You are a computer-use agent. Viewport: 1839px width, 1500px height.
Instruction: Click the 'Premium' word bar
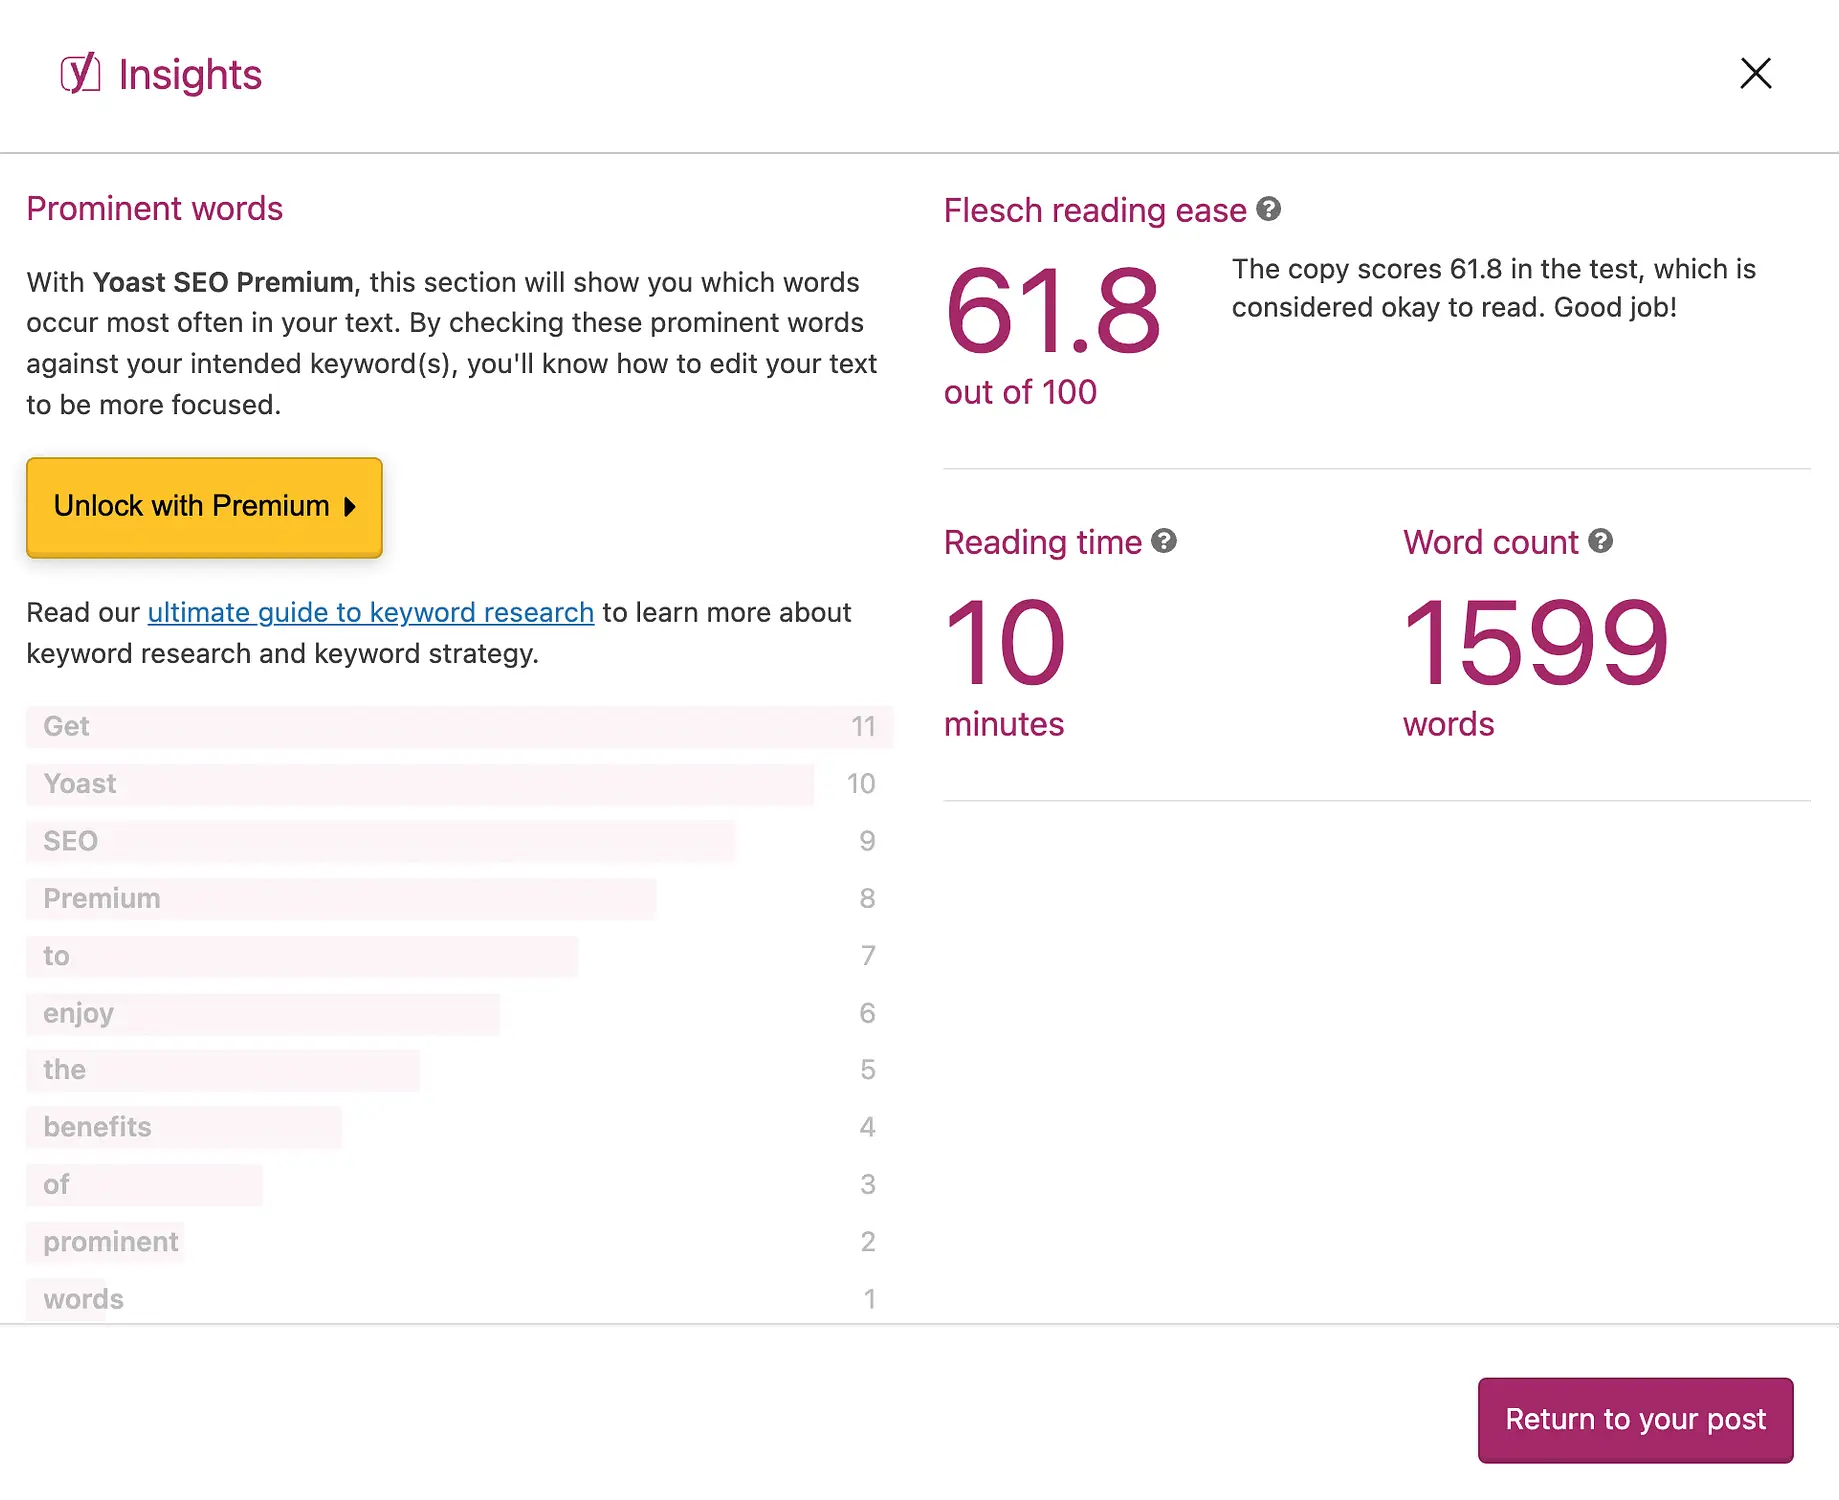tap(340, 898)
